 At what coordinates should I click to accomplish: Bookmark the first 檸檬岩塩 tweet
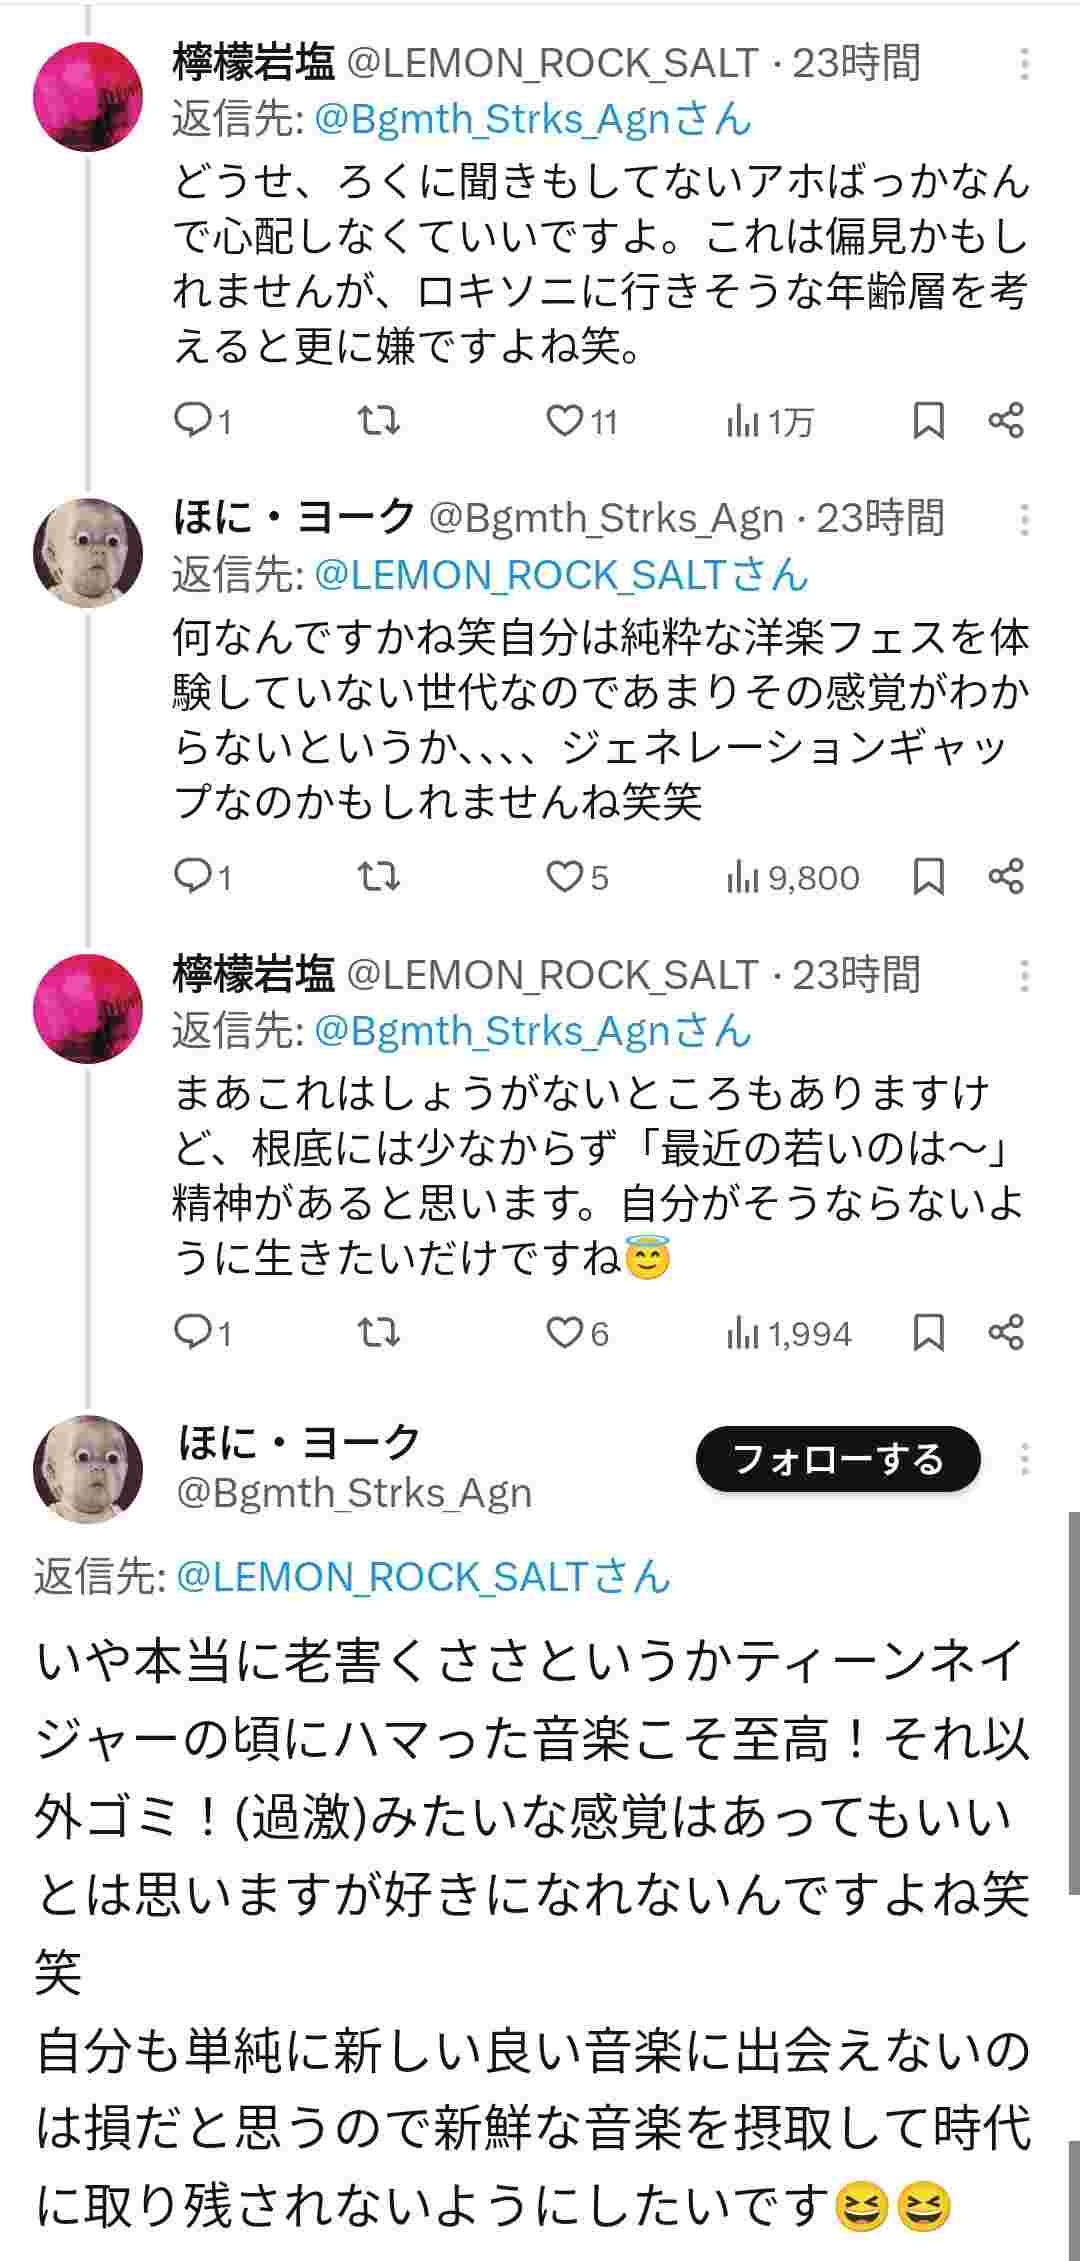928,421
